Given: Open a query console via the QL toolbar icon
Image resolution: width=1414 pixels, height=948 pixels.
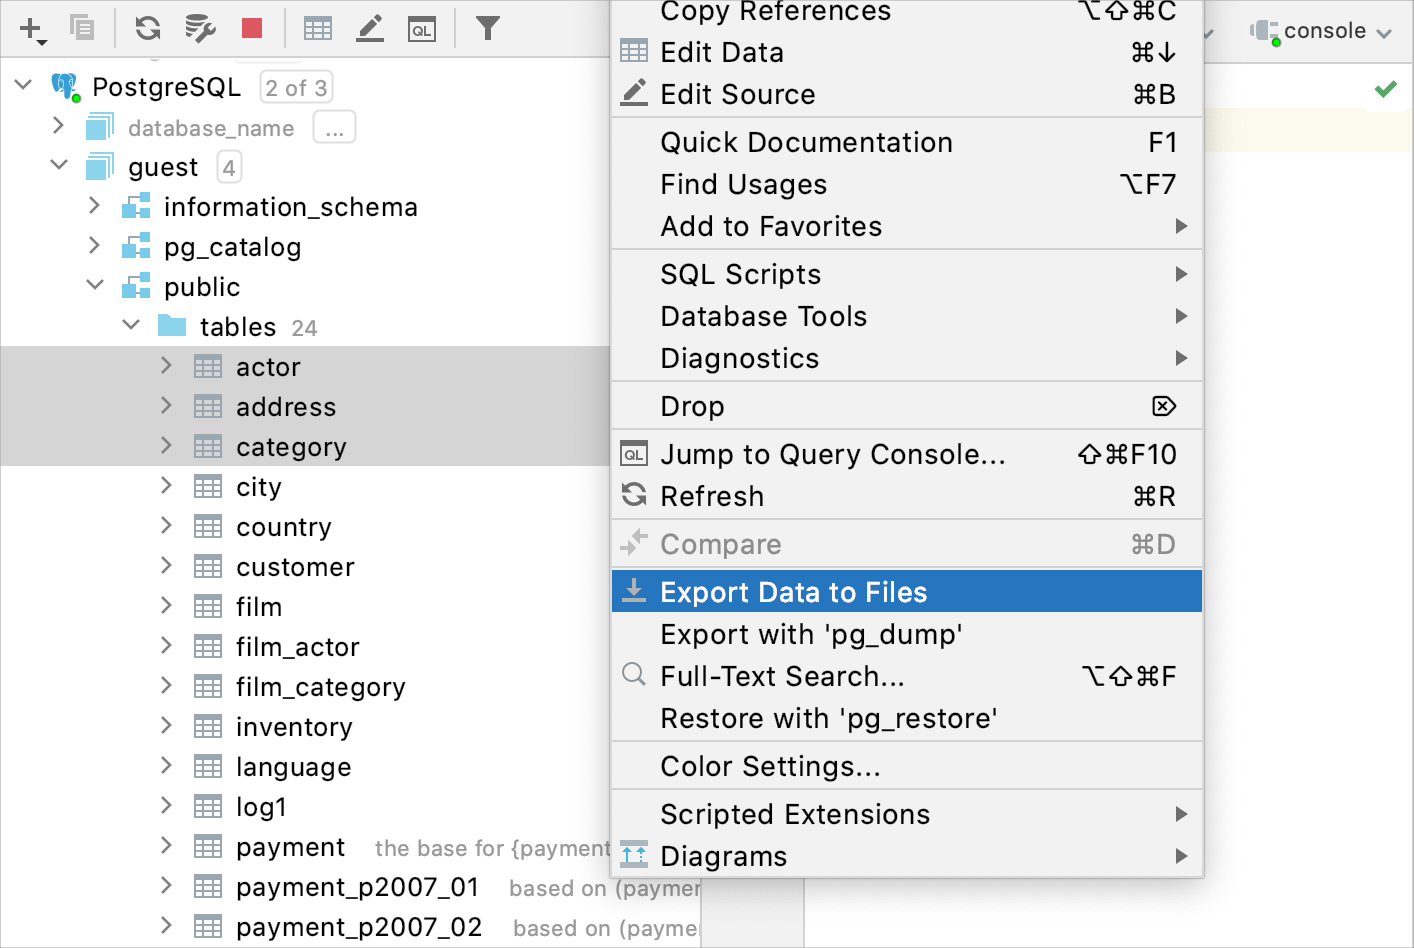Looking at the screenshot, I should pos(422,29).
